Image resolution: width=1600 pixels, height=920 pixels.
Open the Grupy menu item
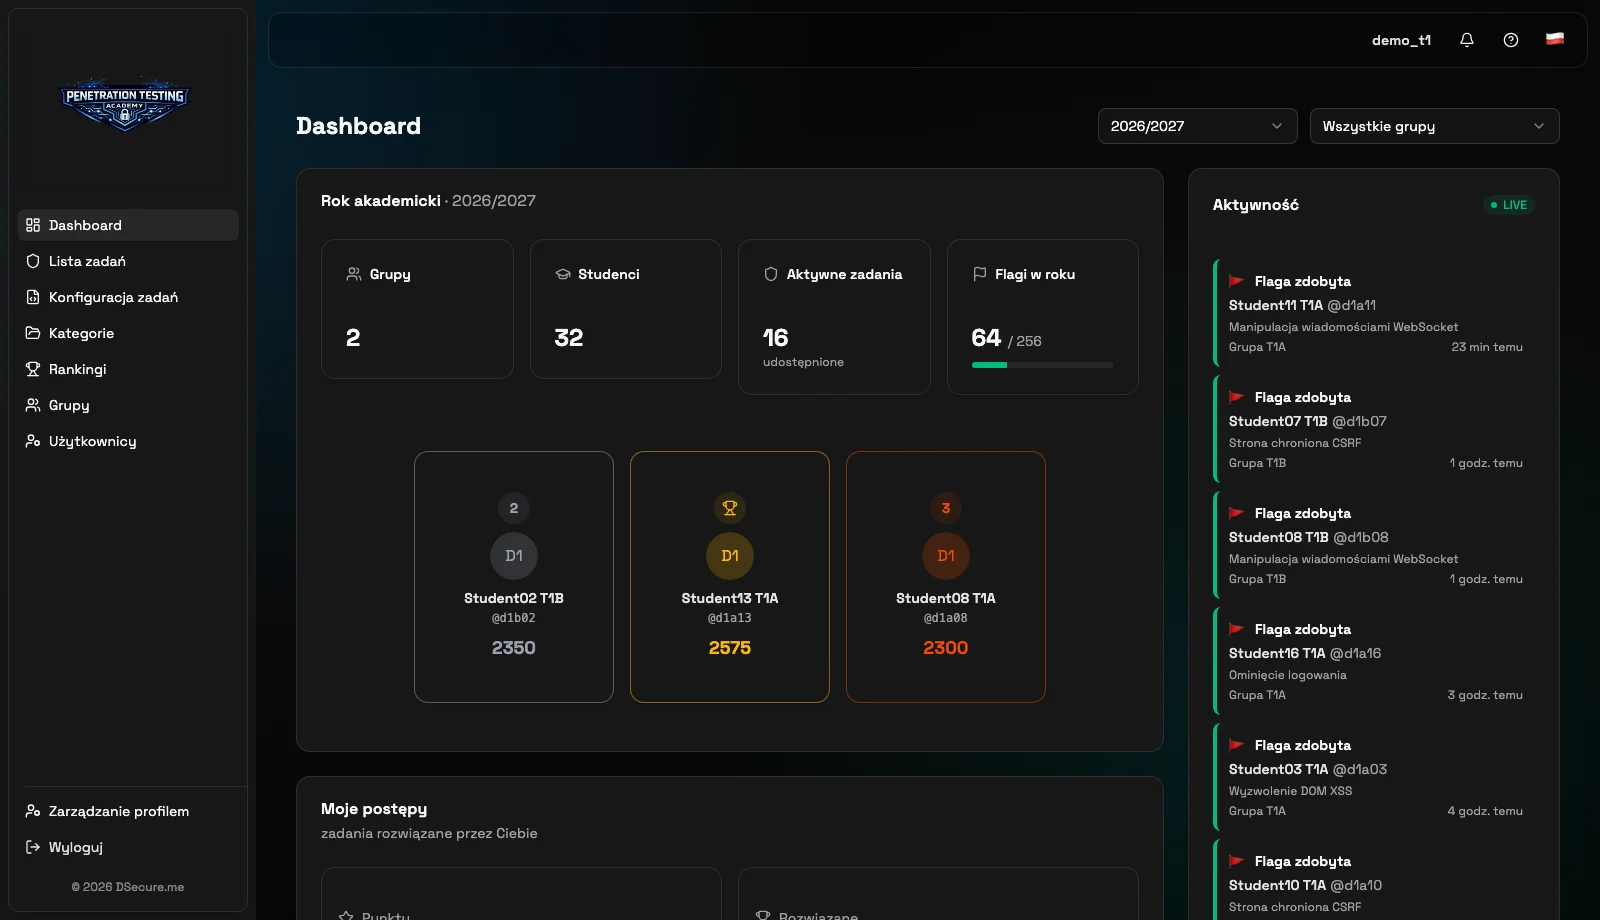pyautogui.click(x=128, y=405)
